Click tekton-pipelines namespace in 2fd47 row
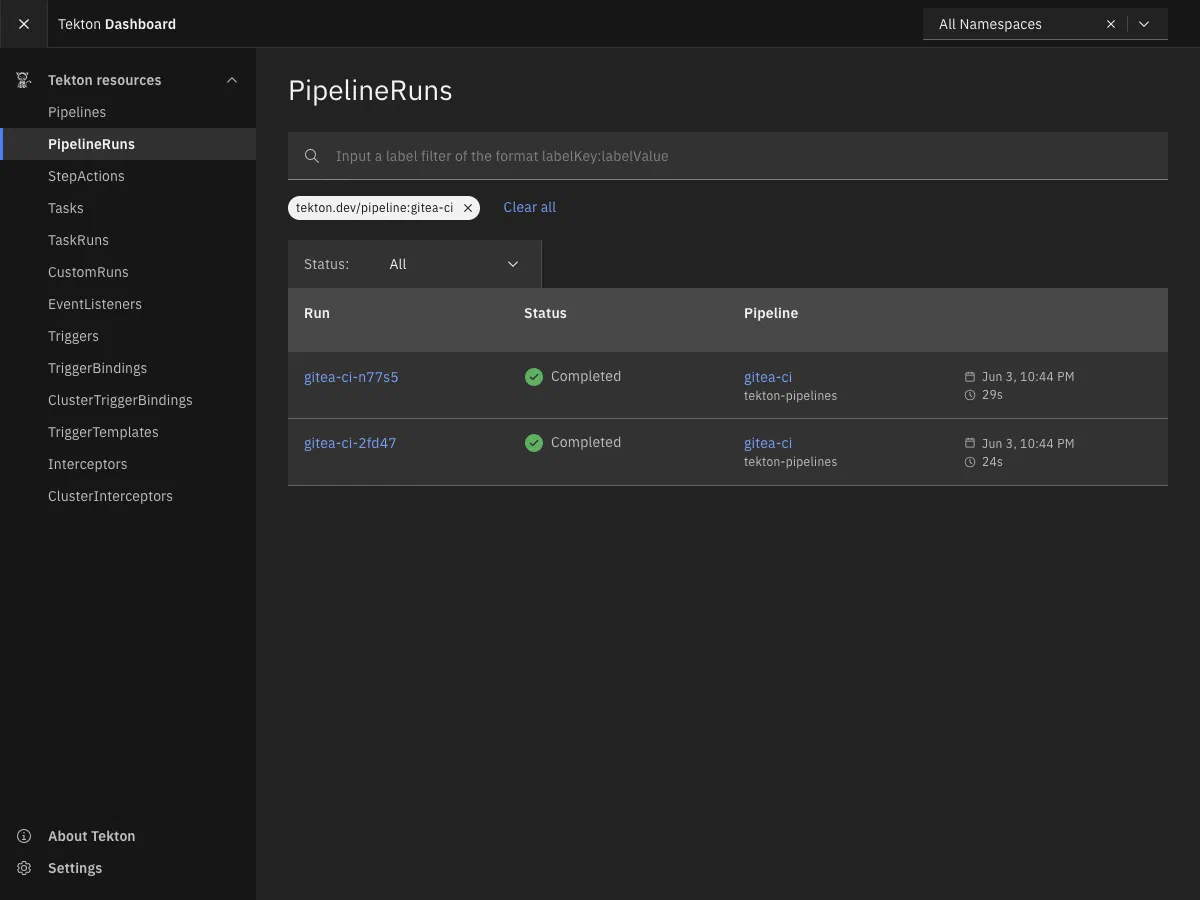The height and width of the screenshot is (900, 1200). pos(791,462)
